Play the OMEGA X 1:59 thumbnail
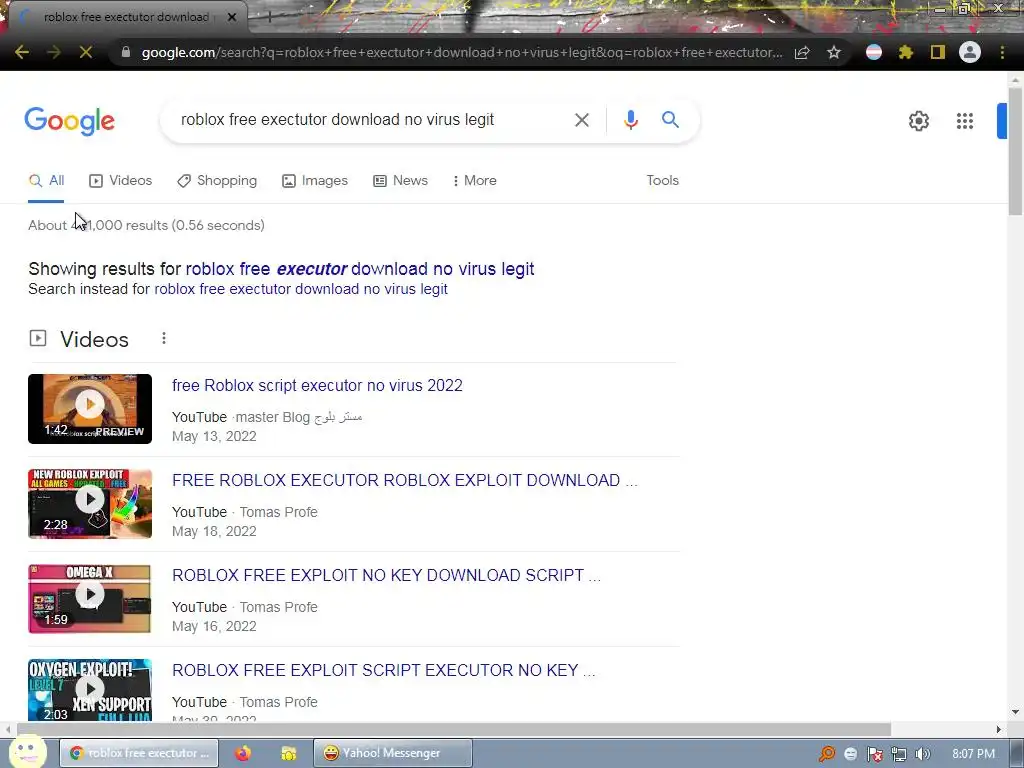 tap(90, 599)
